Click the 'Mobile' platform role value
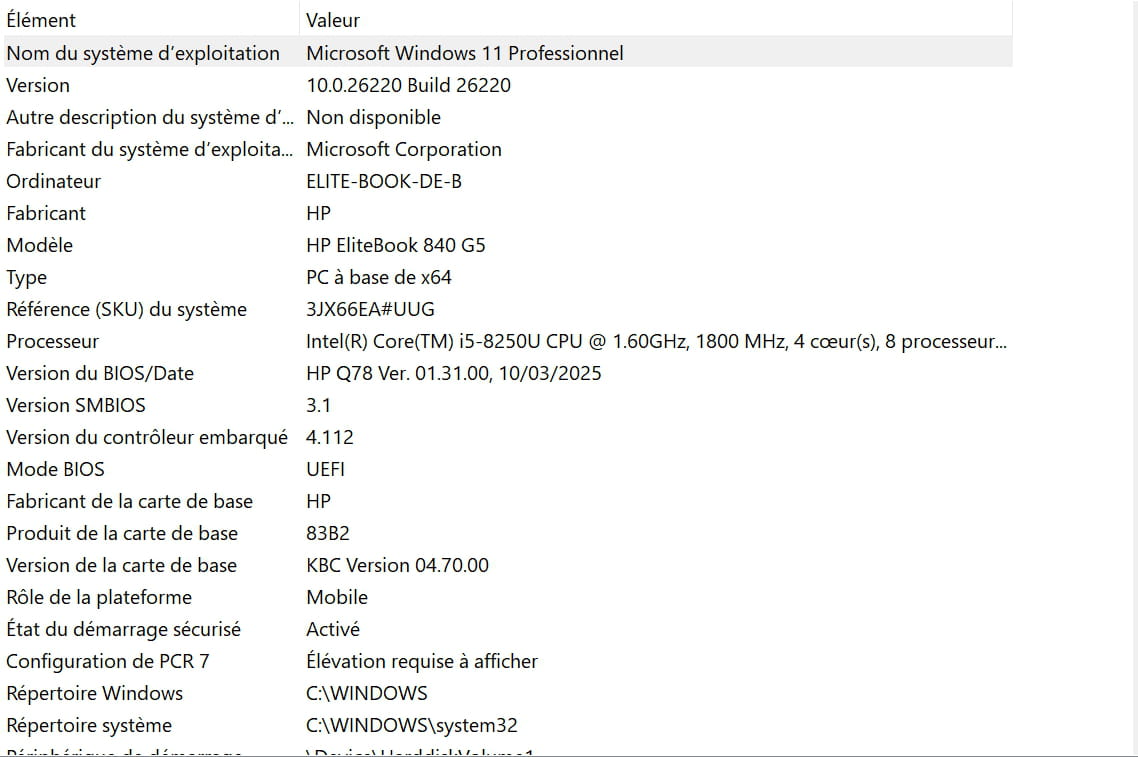 pyautogui.click(x=337, y=597)
